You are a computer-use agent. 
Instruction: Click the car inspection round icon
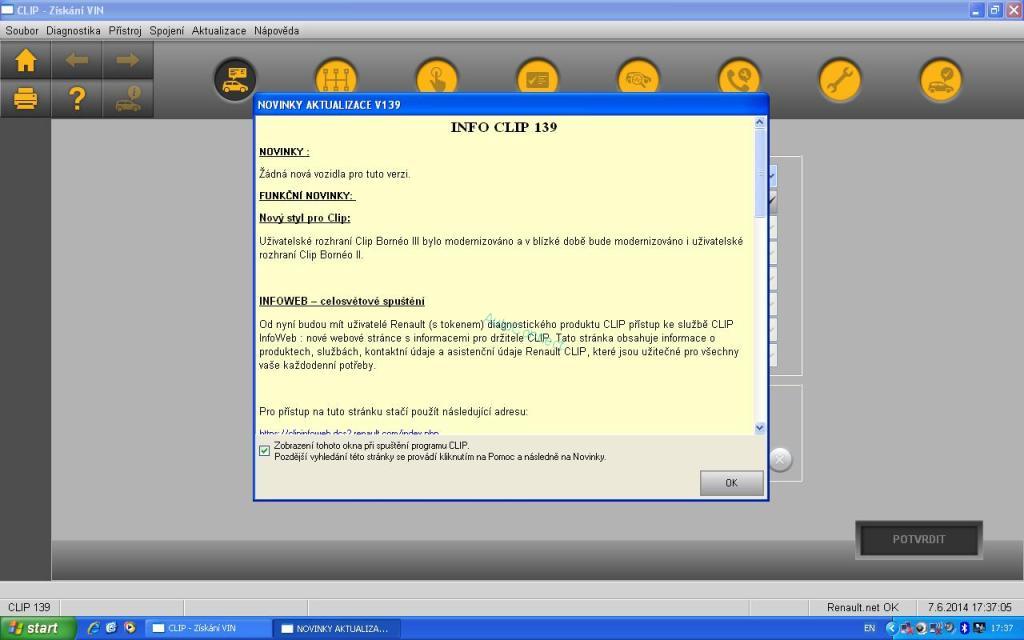(x=638, y=80)
